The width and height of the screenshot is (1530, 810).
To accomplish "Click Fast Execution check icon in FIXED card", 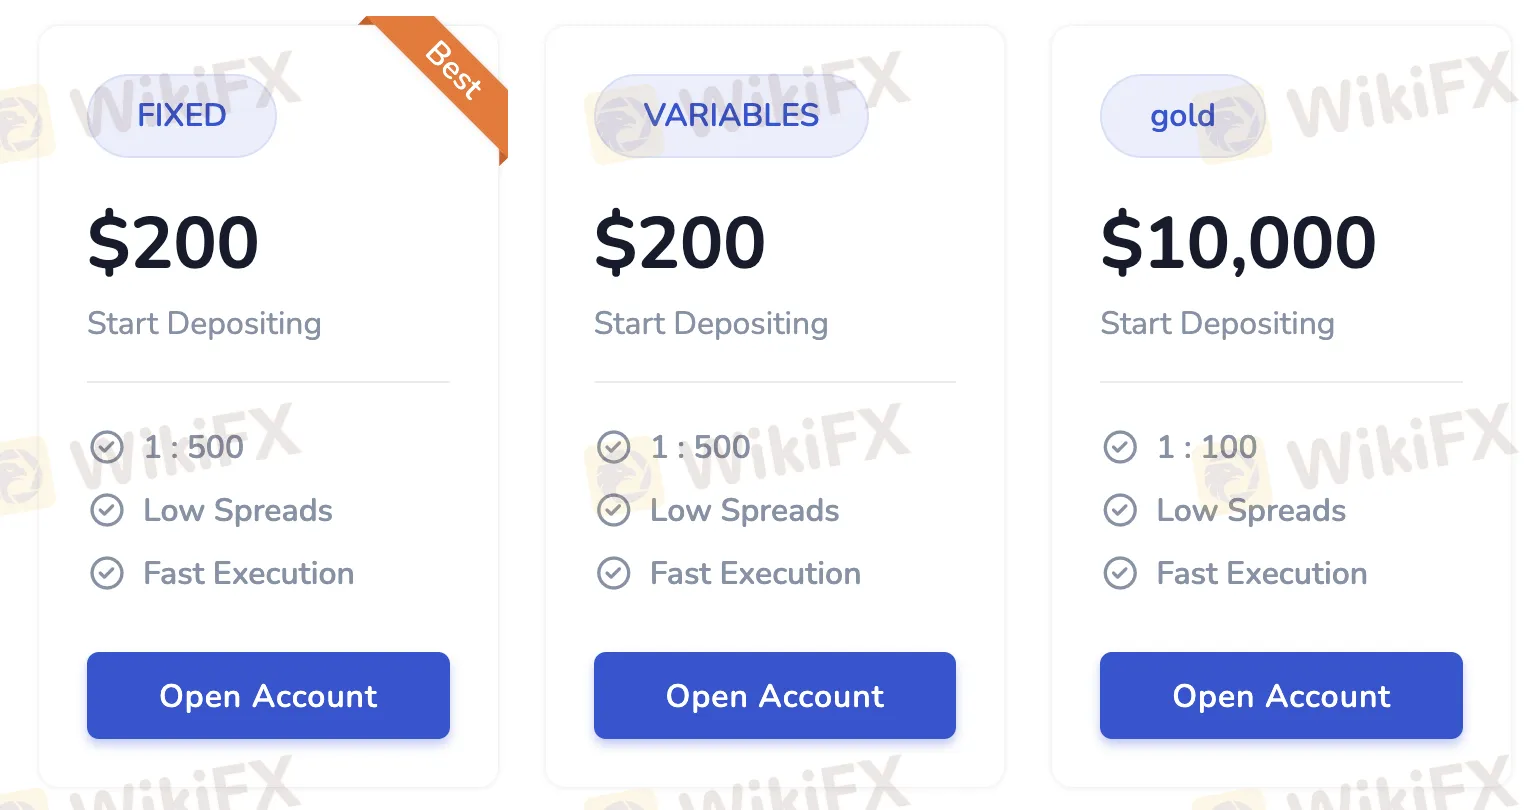I will tap(107, 573).
